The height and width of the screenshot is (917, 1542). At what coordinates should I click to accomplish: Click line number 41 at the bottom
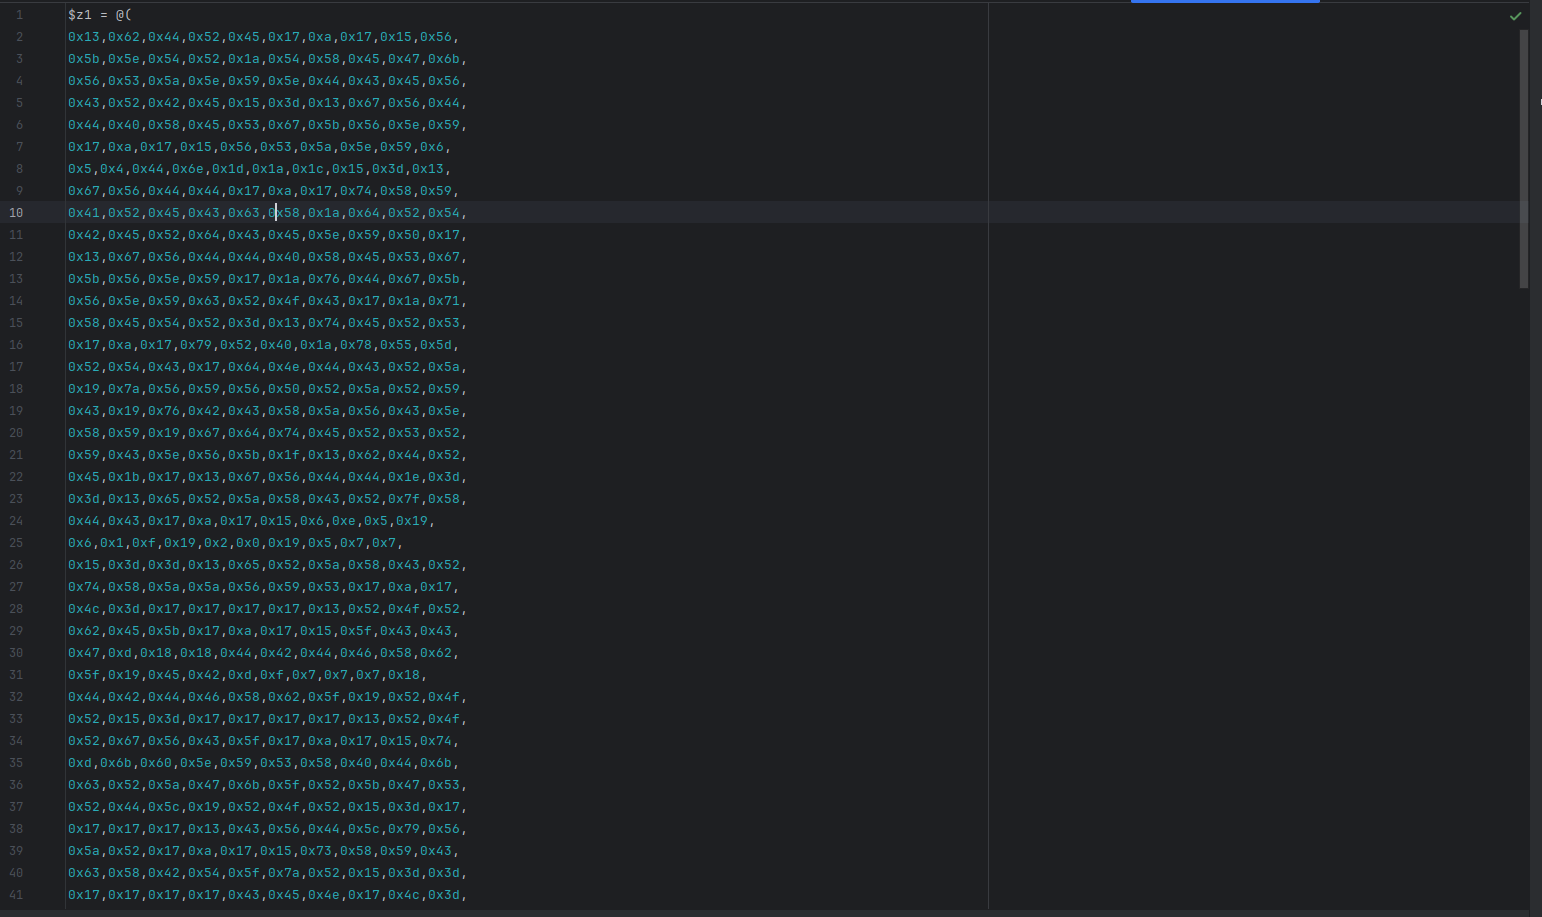[16, 894]
